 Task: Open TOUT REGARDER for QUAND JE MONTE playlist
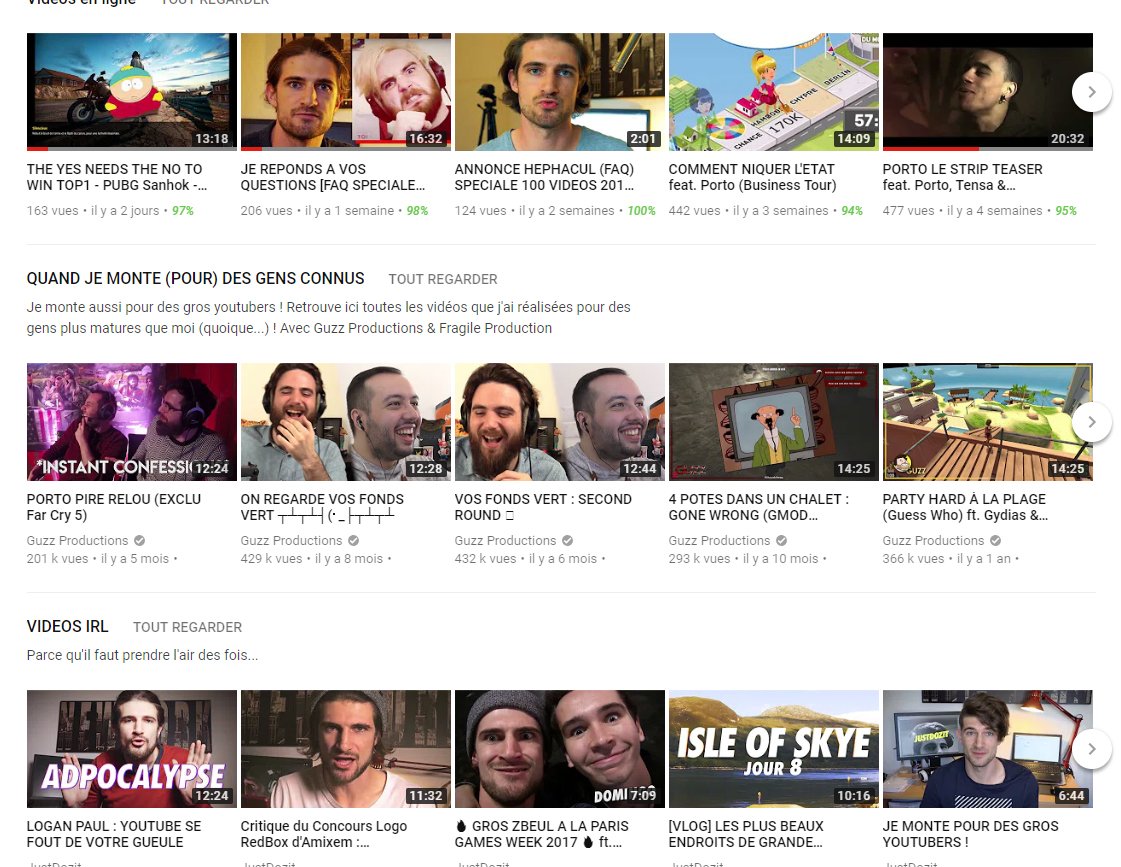tap(443, 279)
